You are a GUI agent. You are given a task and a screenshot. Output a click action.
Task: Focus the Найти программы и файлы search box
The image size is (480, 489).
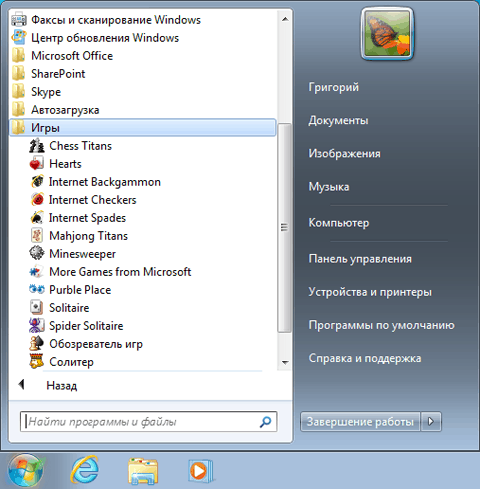coord(148,422)
